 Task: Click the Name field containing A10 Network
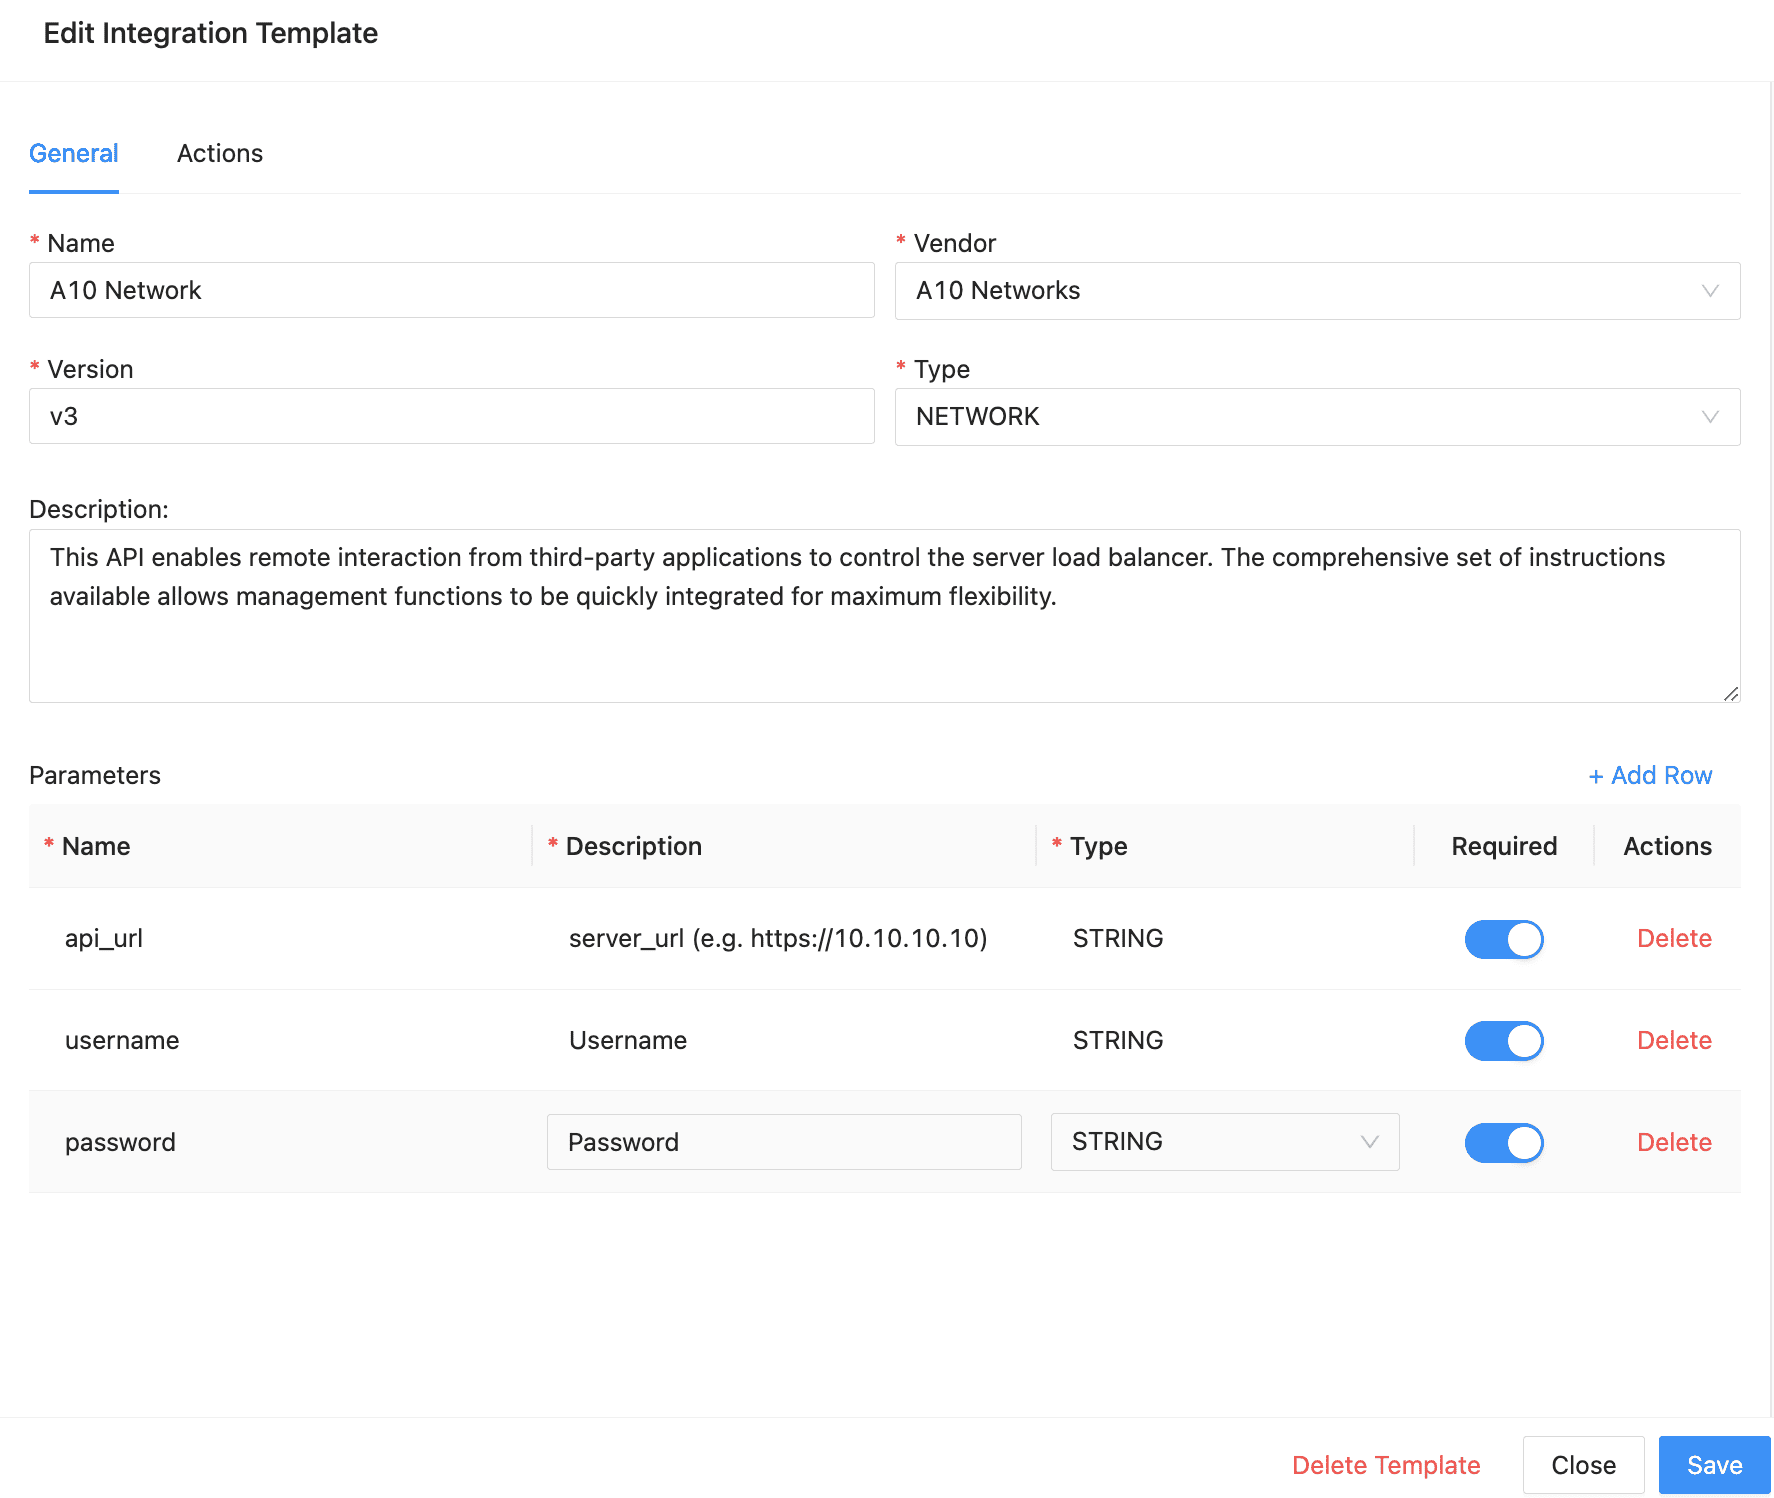pos(450,291)
